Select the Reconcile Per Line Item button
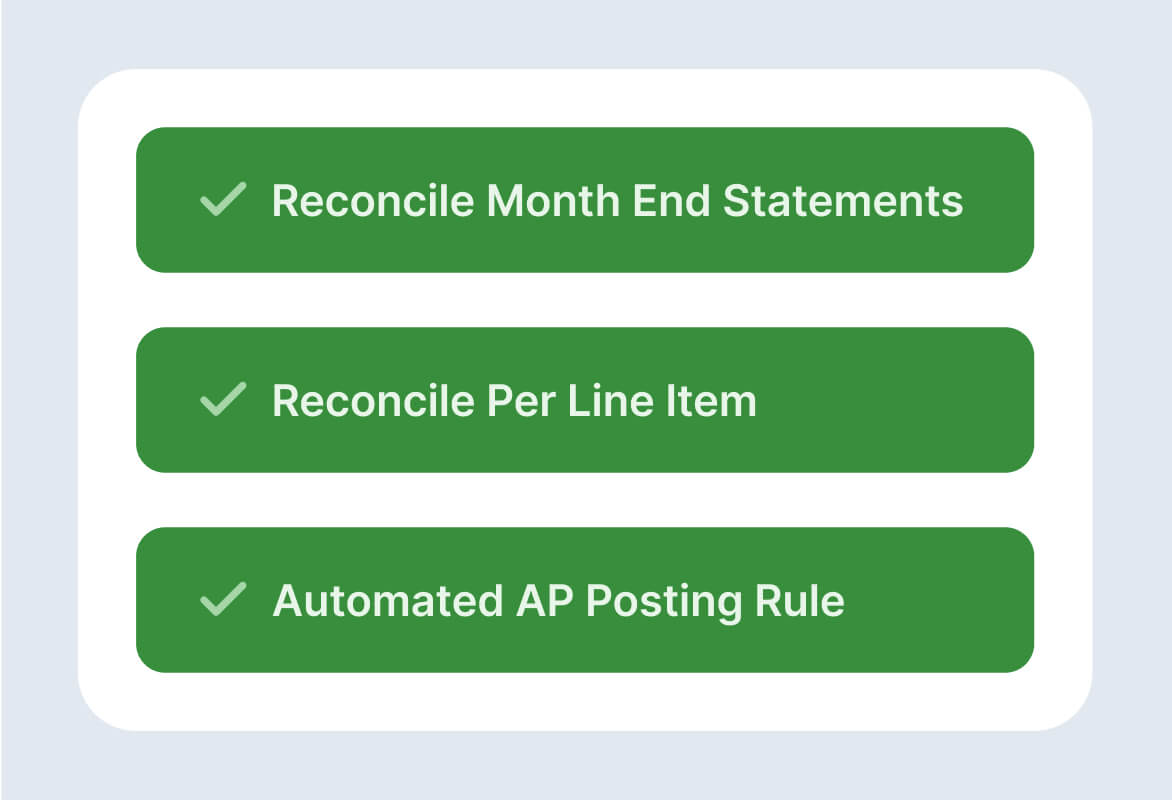 click(x=585, y=400)
